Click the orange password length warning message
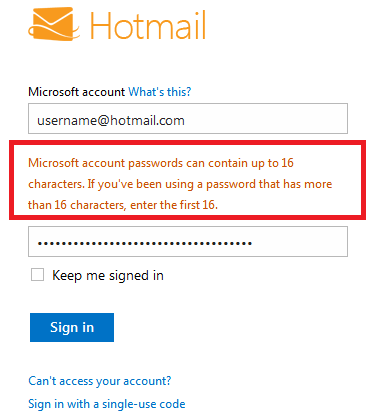Viewport: 374px width, 415px height. click(x=180, y=184)
